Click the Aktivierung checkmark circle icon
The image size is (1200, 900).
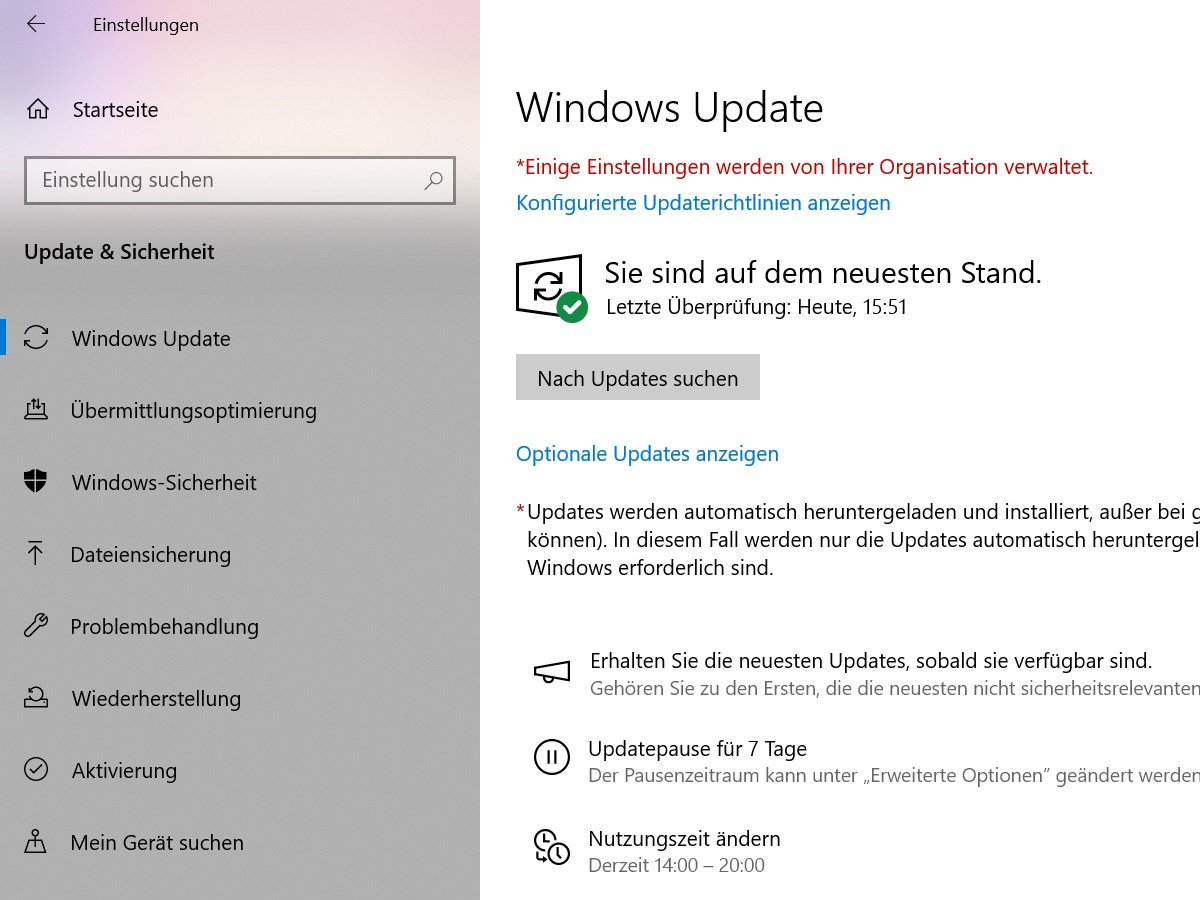[36, 770]
